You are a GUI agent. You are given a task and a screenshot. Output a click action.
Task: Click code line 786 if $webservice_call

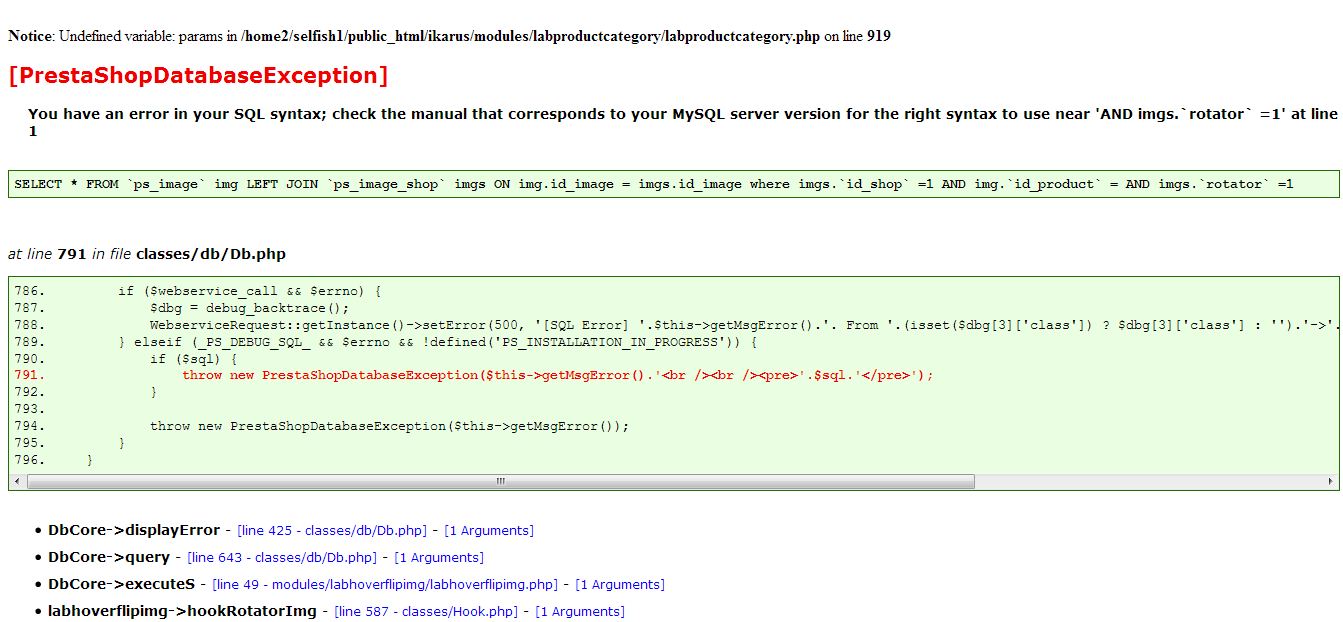coord(250,291)
